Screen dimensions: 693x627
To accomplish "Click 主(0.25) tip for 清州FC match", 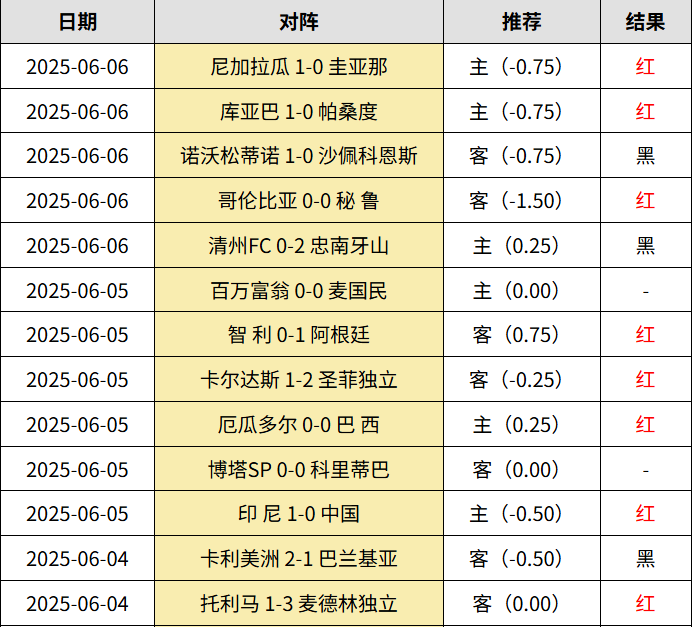I will (516, 246).
